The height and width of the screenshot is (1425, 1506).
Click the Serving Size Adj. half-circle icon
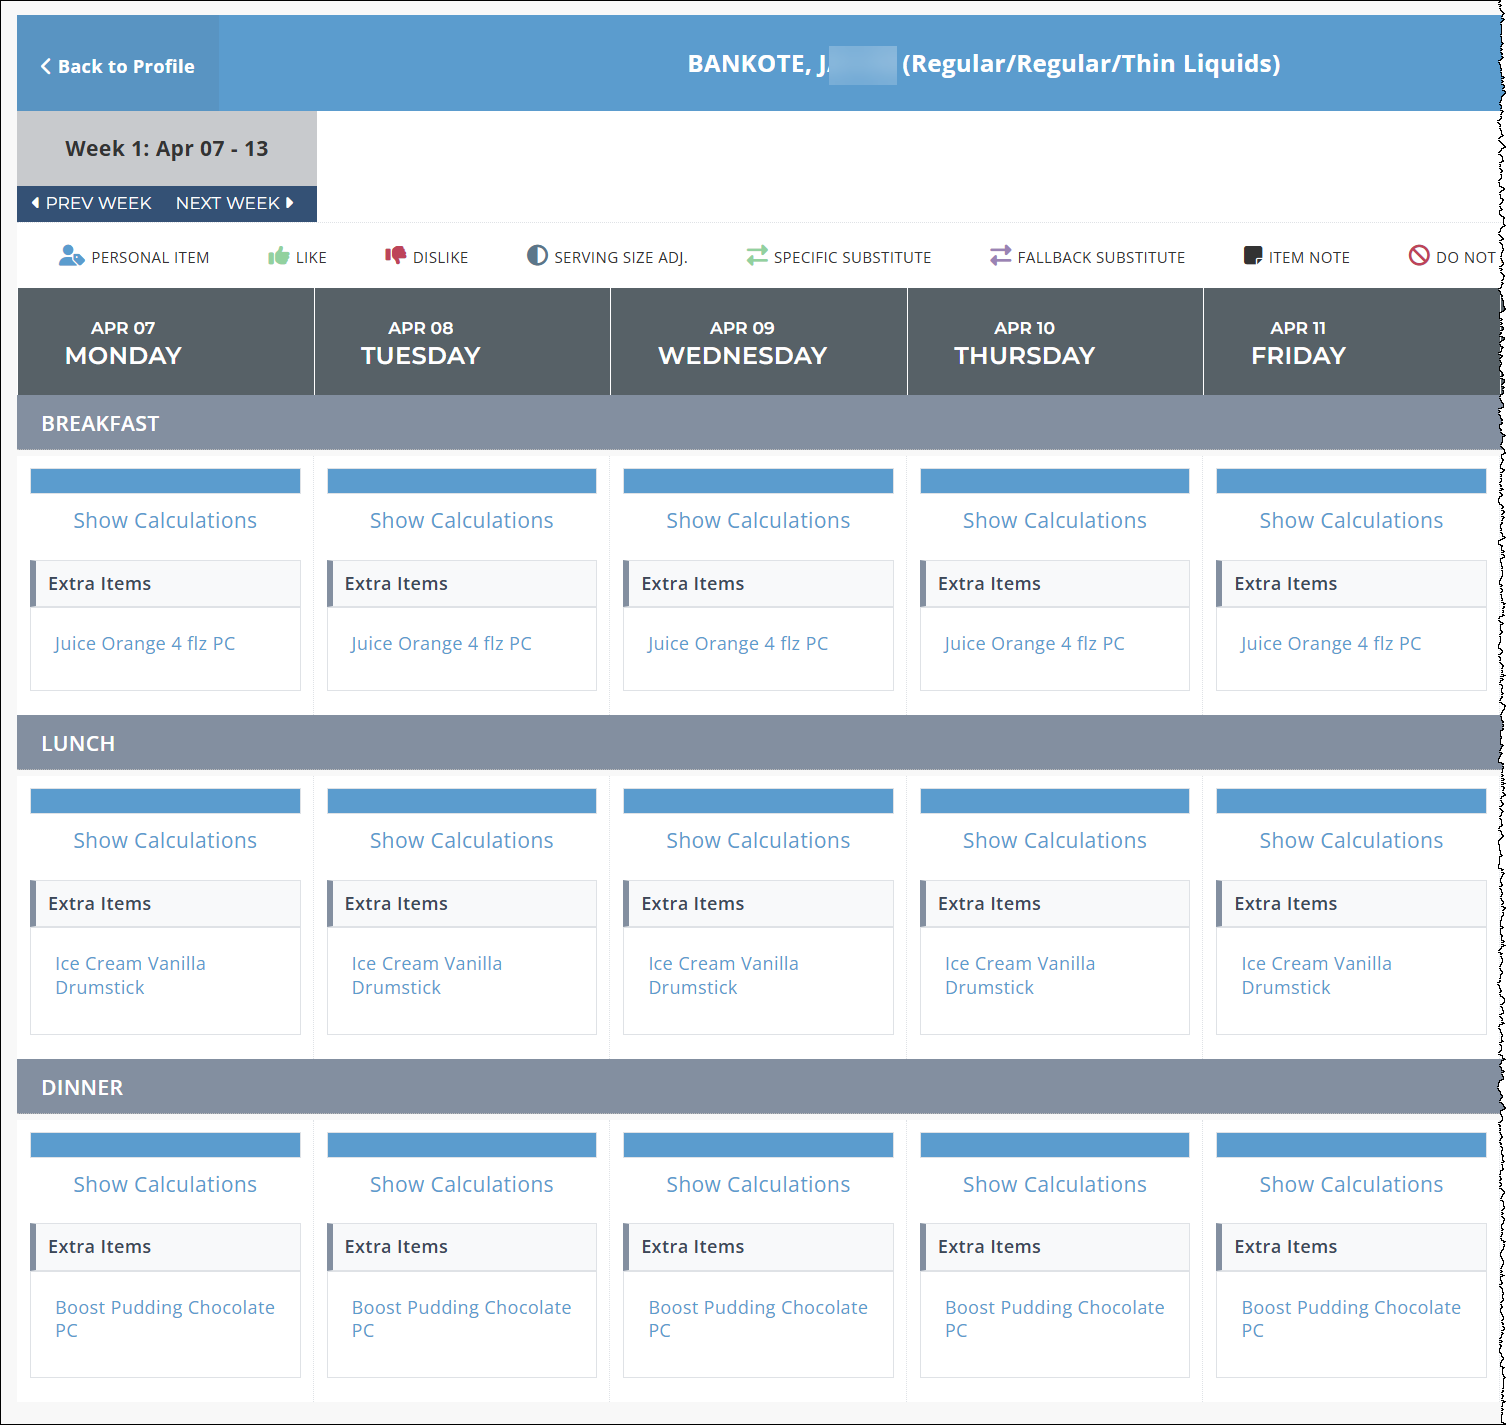[x=537, y=256]
